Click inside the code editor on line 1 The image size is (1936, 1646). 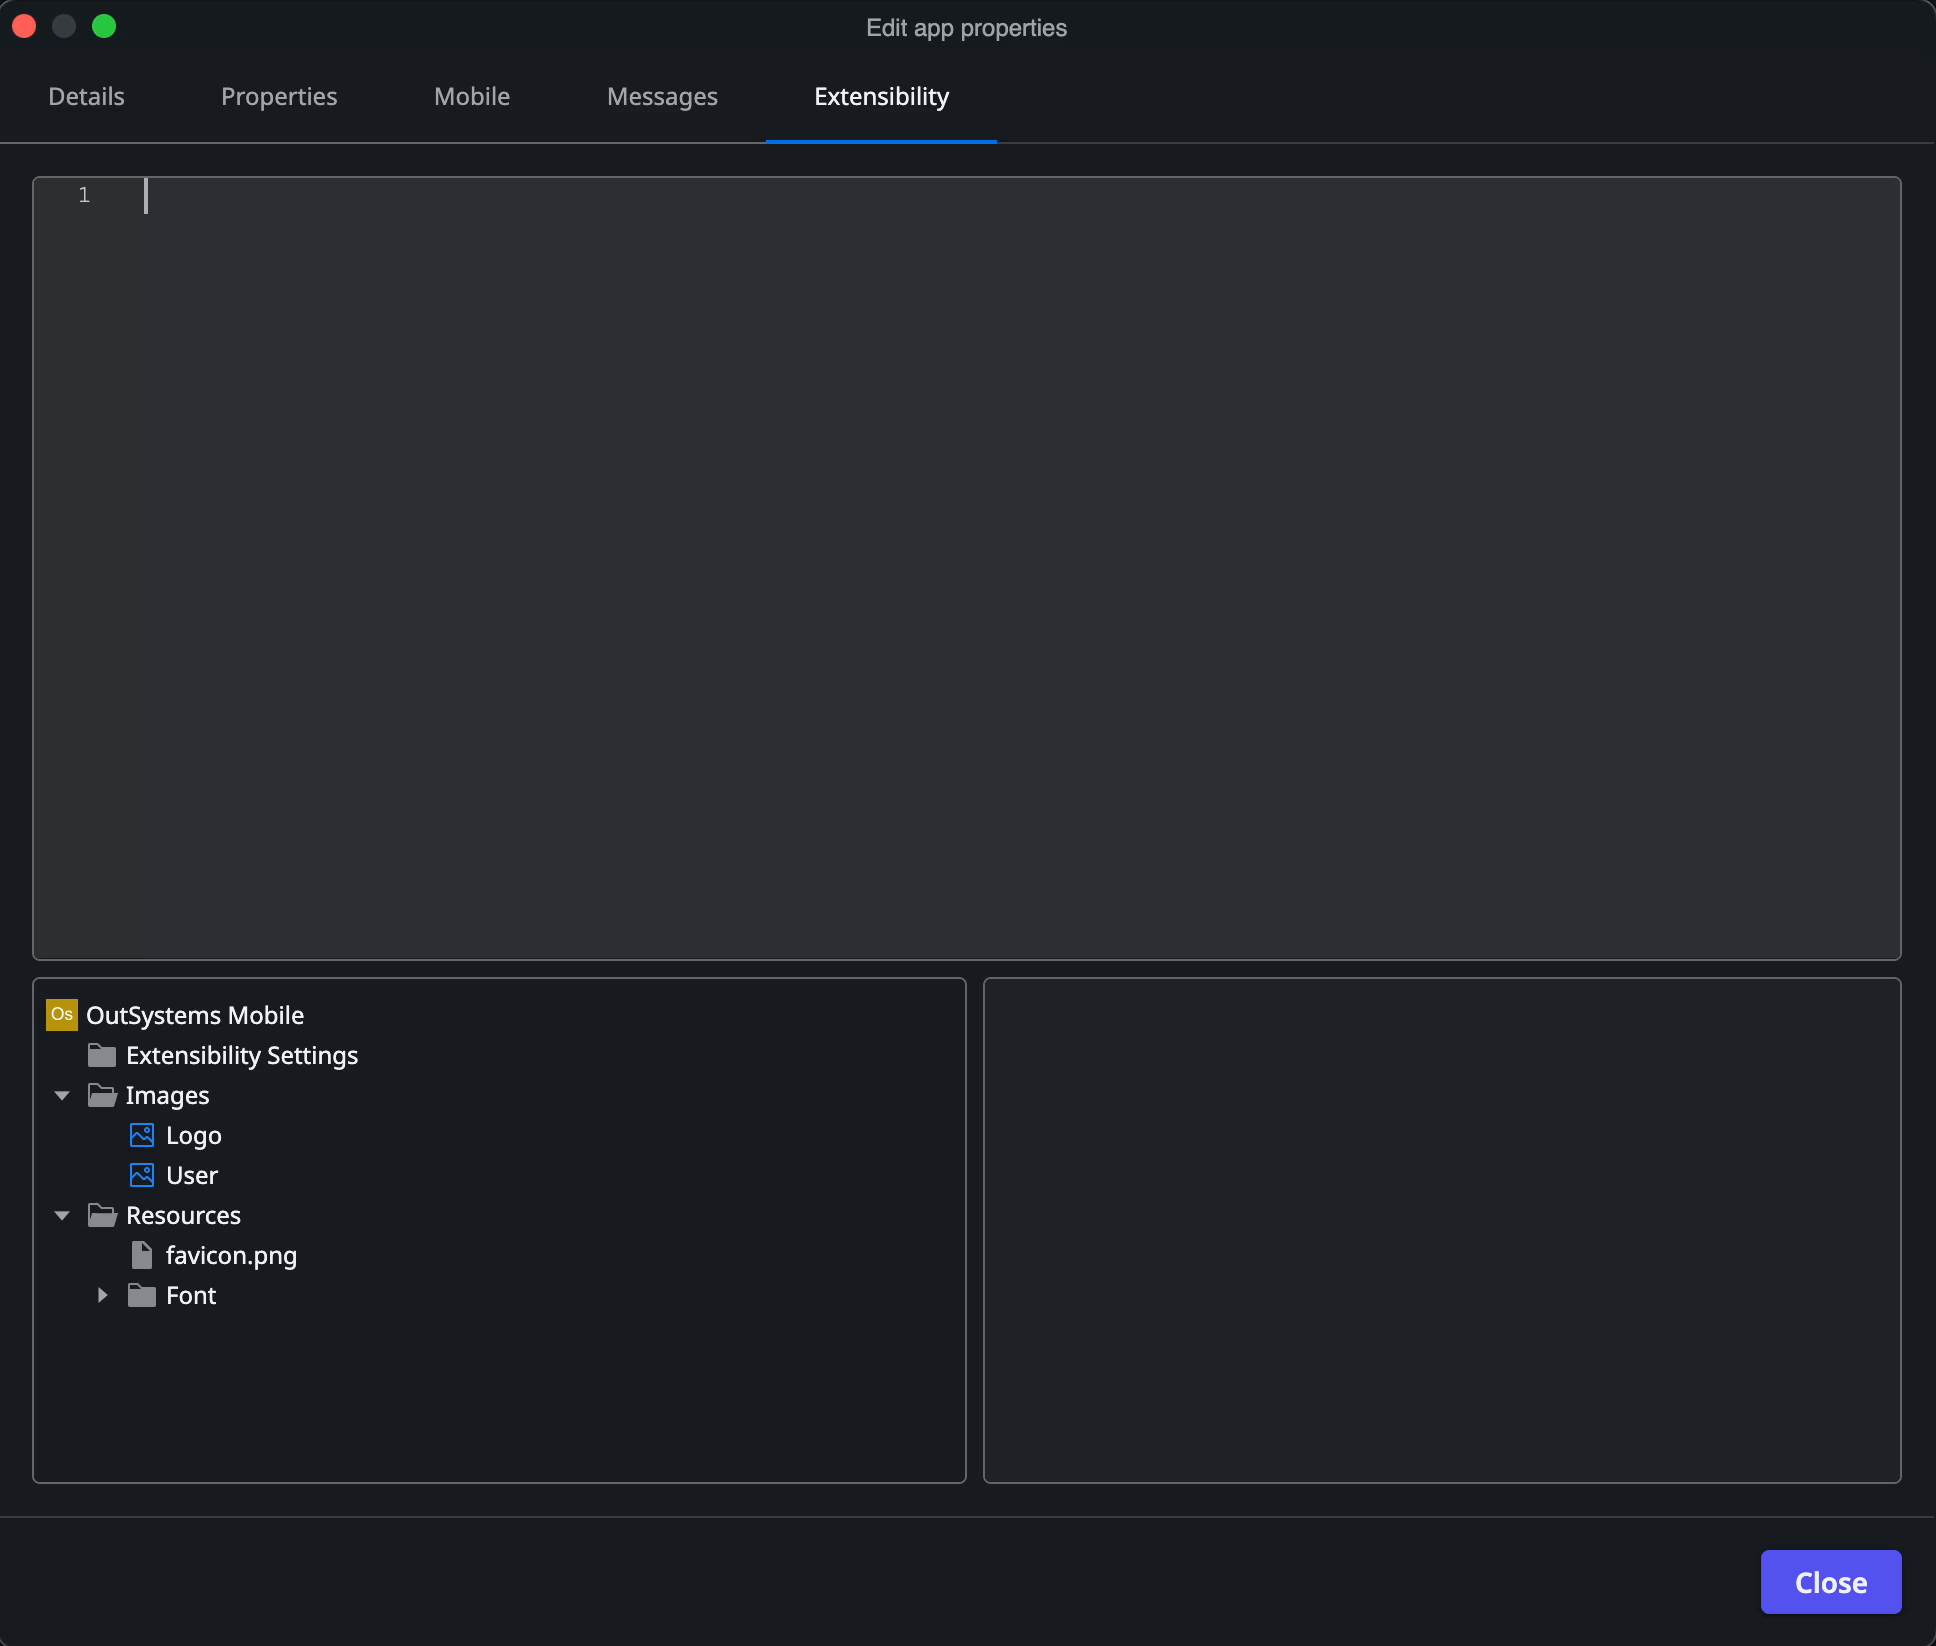click(400, 197)
